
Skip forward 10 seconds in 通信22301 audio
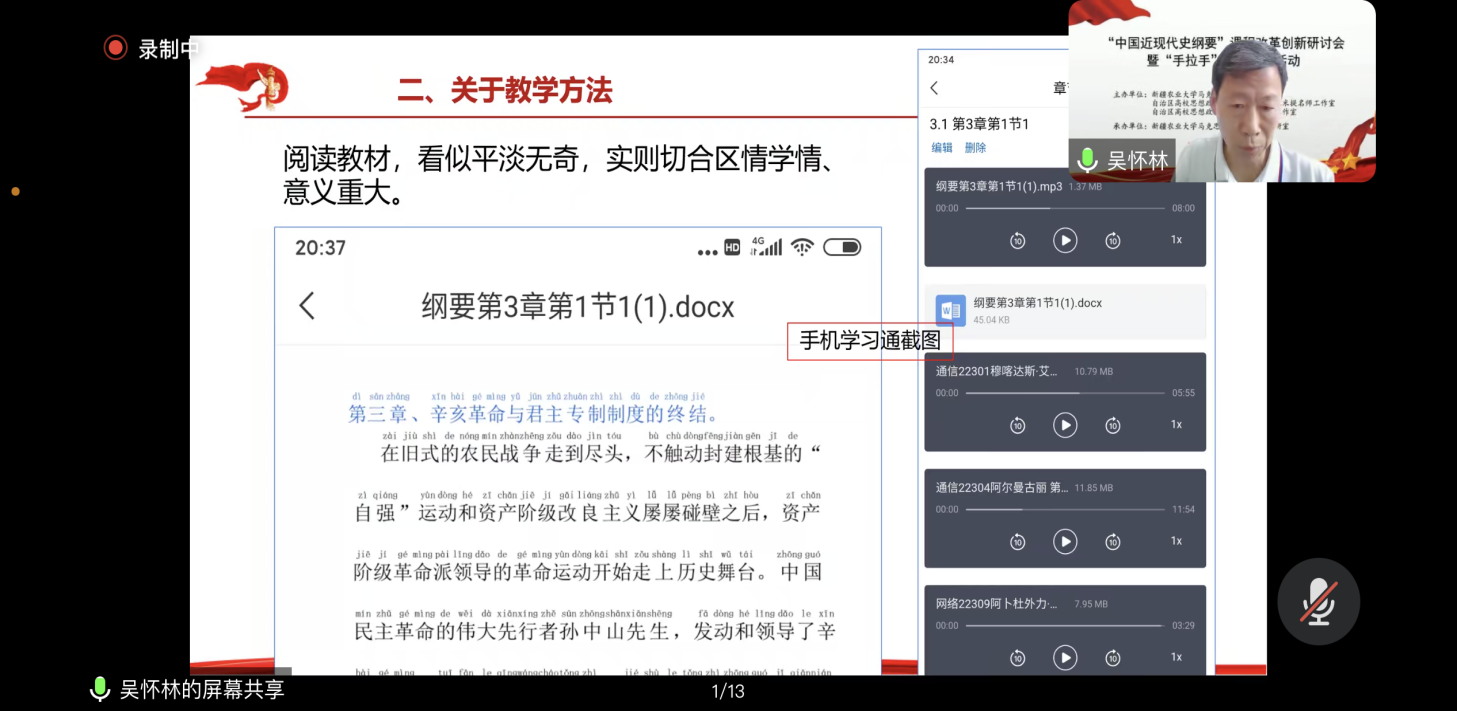(x=1112, y=426)
